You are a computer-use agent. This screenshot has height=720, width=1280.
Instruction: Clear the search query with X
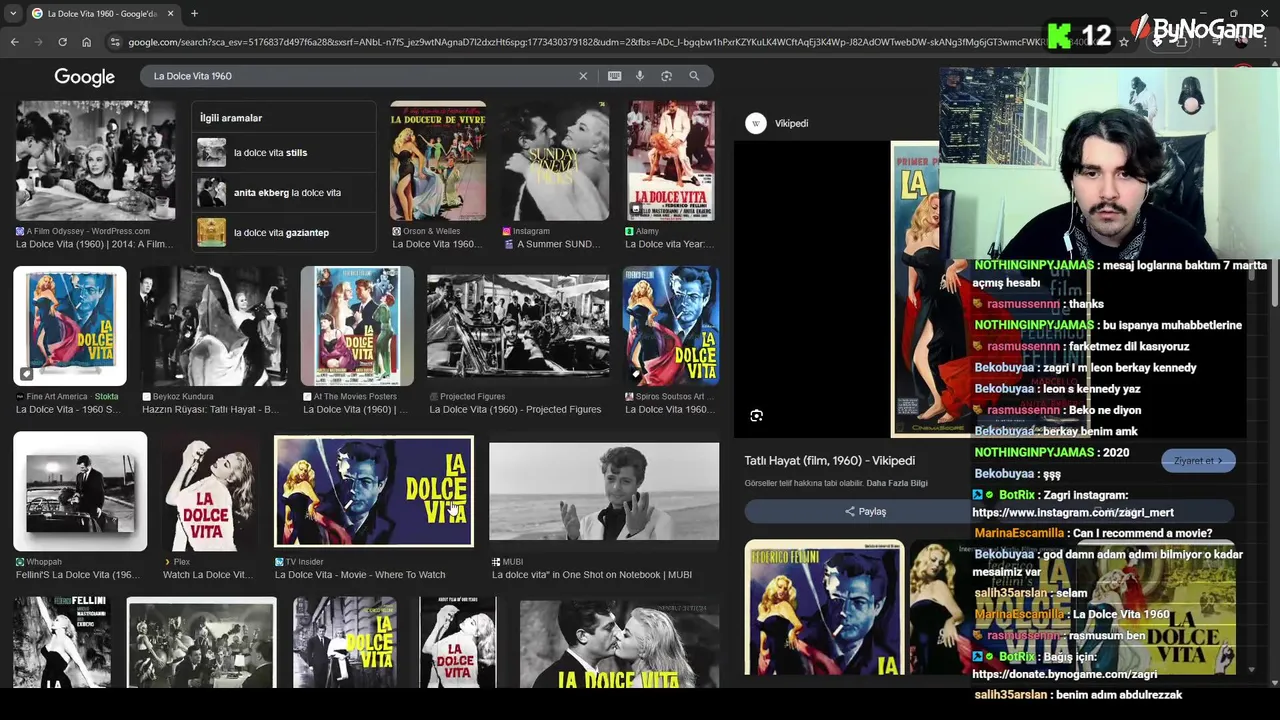(x=583, y=76)
